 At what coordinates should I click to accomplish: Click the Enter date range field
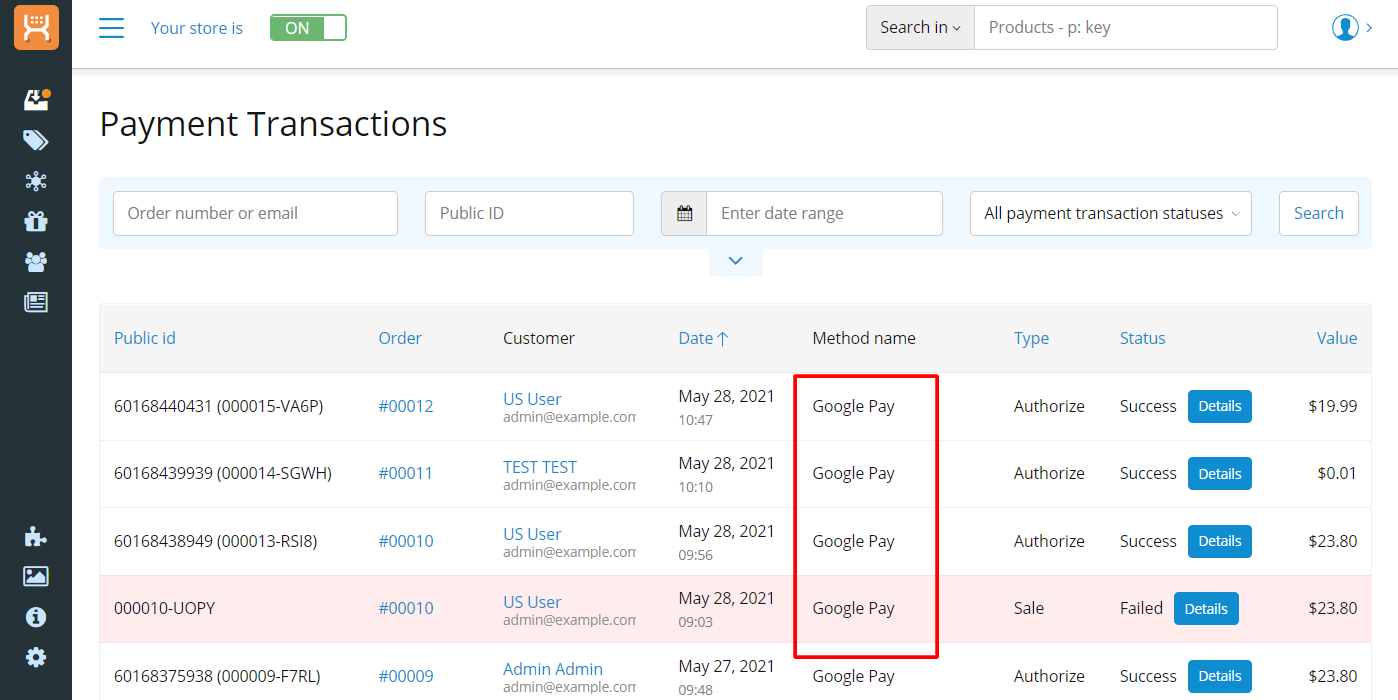coord(824,213)
